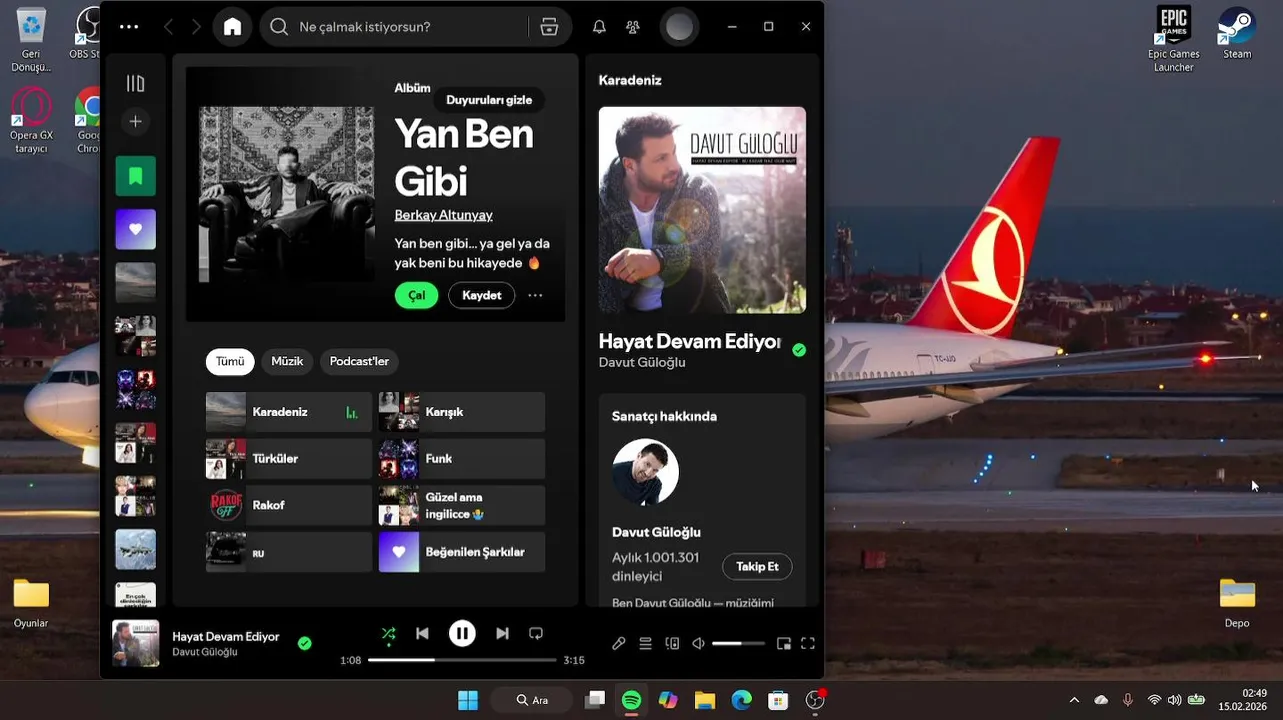Open Beğenilen Şarkılar tile
Screen dimensions: 1283x720
click(x=462, y=552)
